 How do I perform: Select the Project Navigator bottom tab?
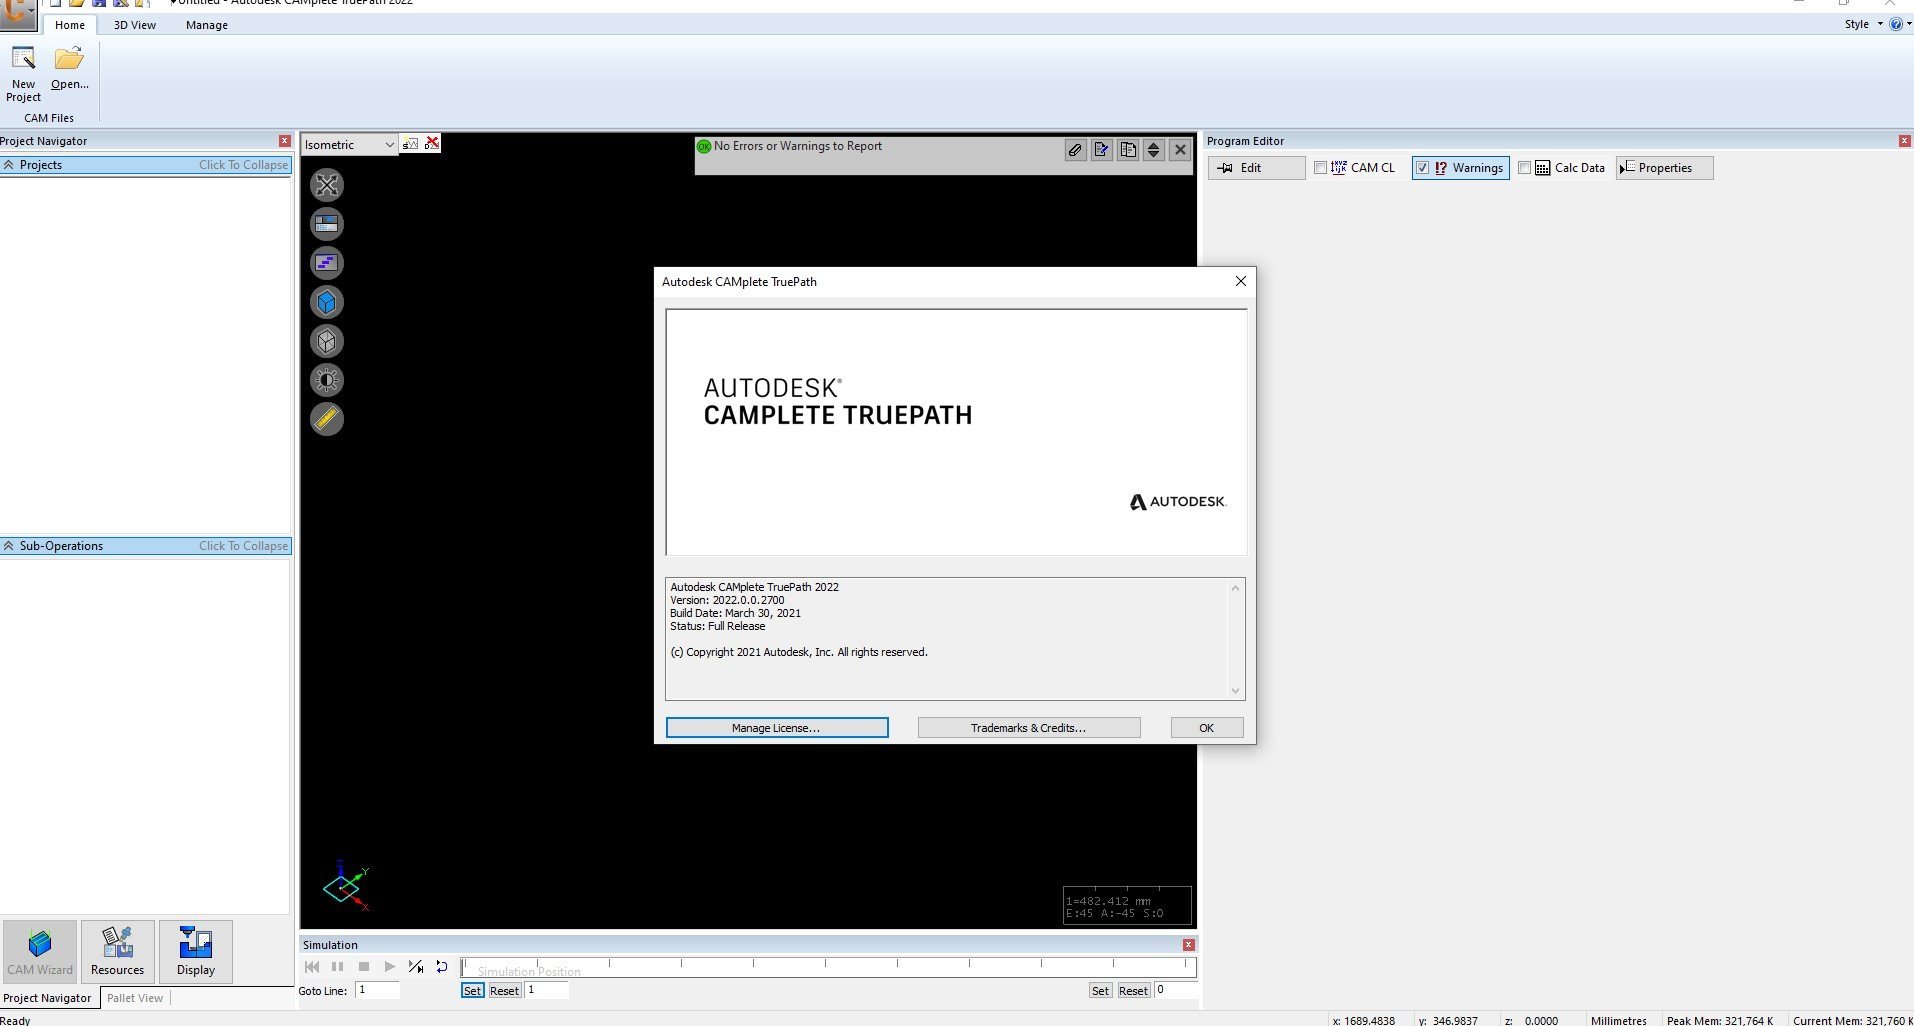click(x=48, y=998)
